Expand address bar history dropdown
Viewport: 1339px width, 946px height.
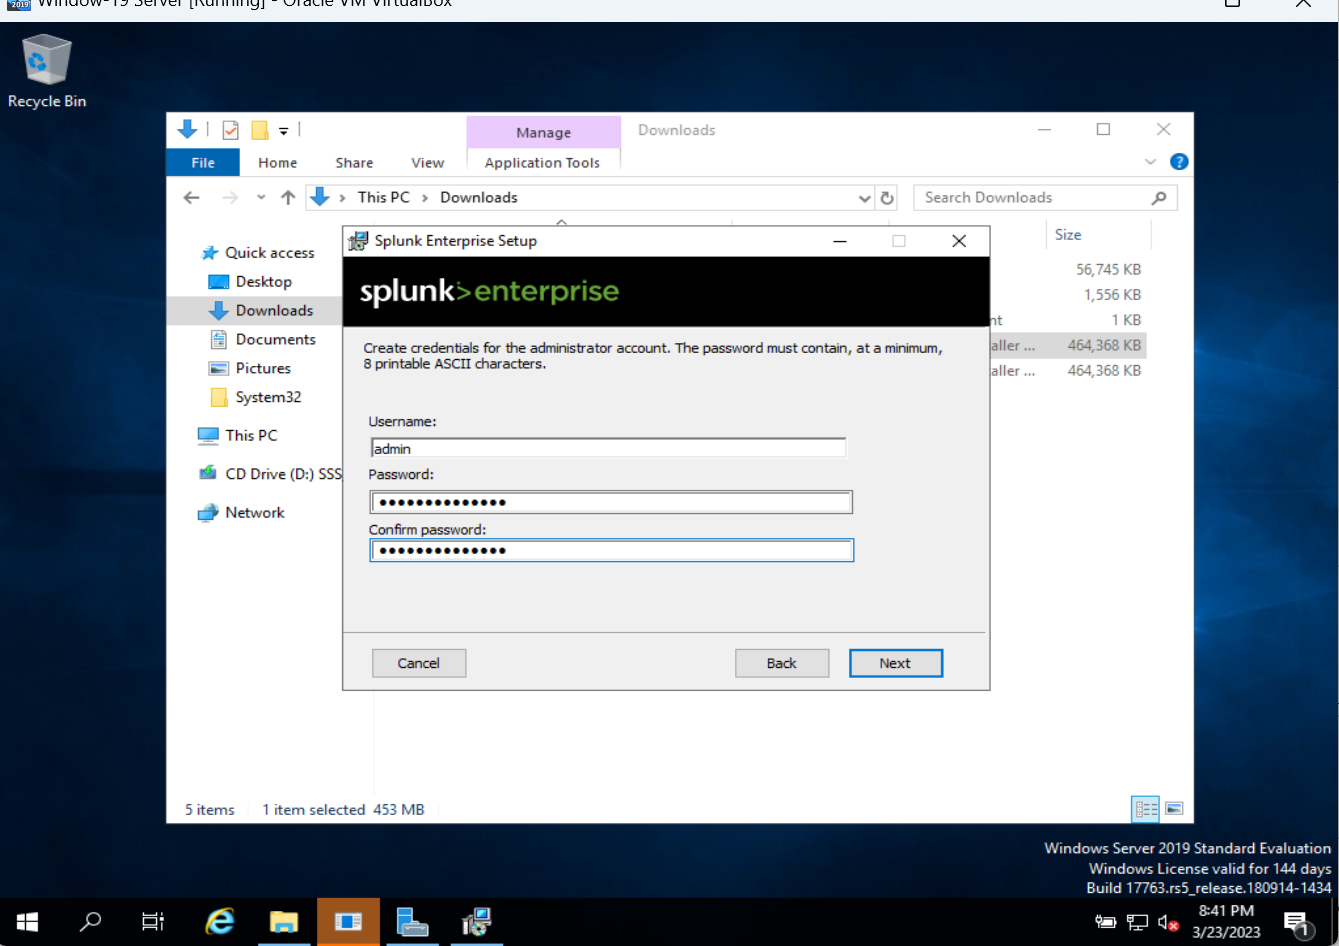(864, 198)
